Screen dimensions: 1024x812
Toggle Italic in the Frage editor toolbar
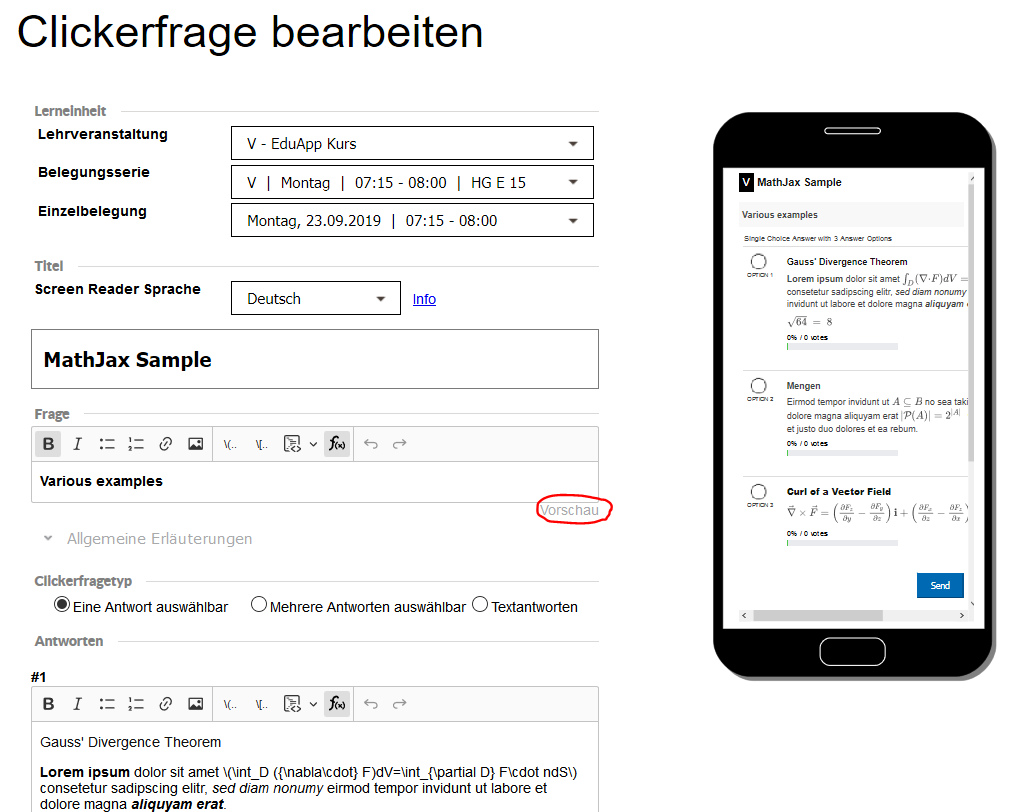(77, 444)
